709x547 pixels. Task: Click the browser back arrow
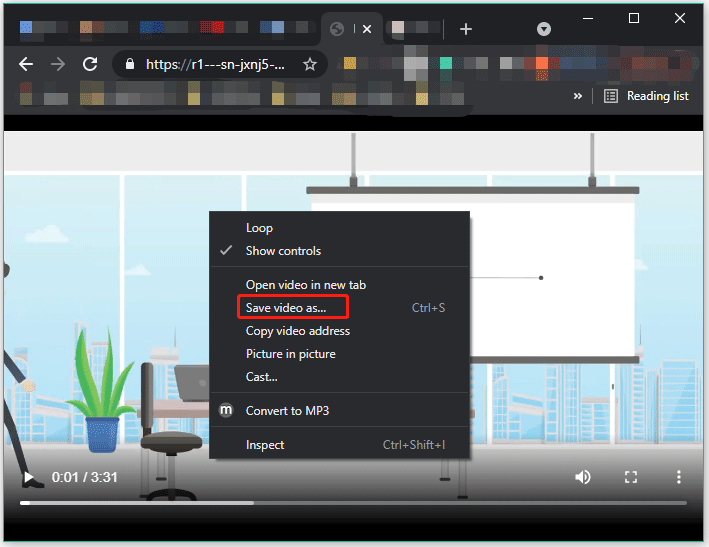(x=26, y=64)
